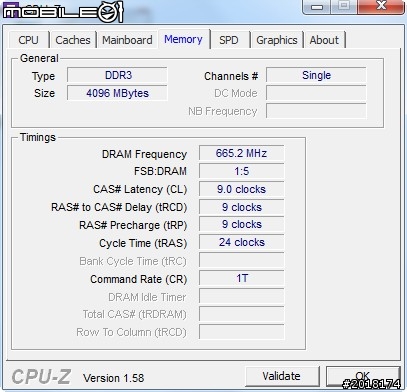Click the grayed Row To Column (tRCD) label

point(131,333)
